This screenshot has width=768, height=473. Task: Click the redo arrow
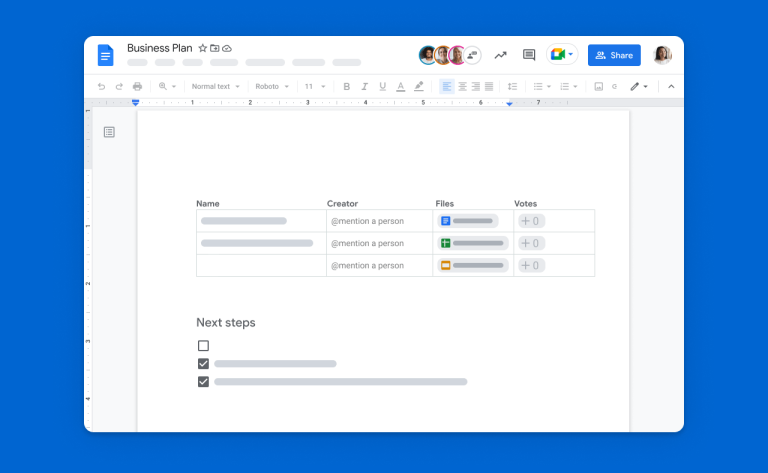[119, 87]
